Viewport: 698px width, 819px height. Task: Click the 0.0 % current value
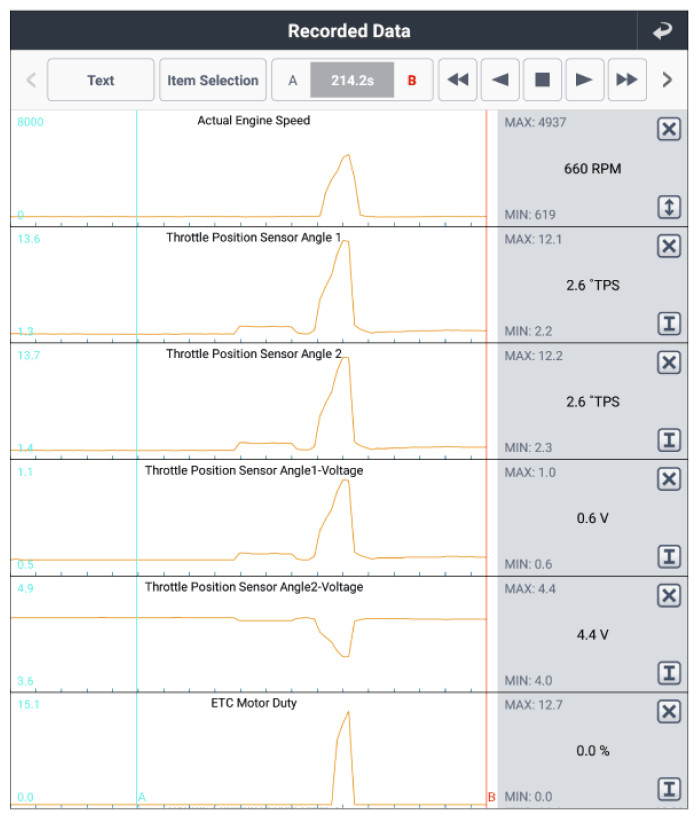point(592,751)
